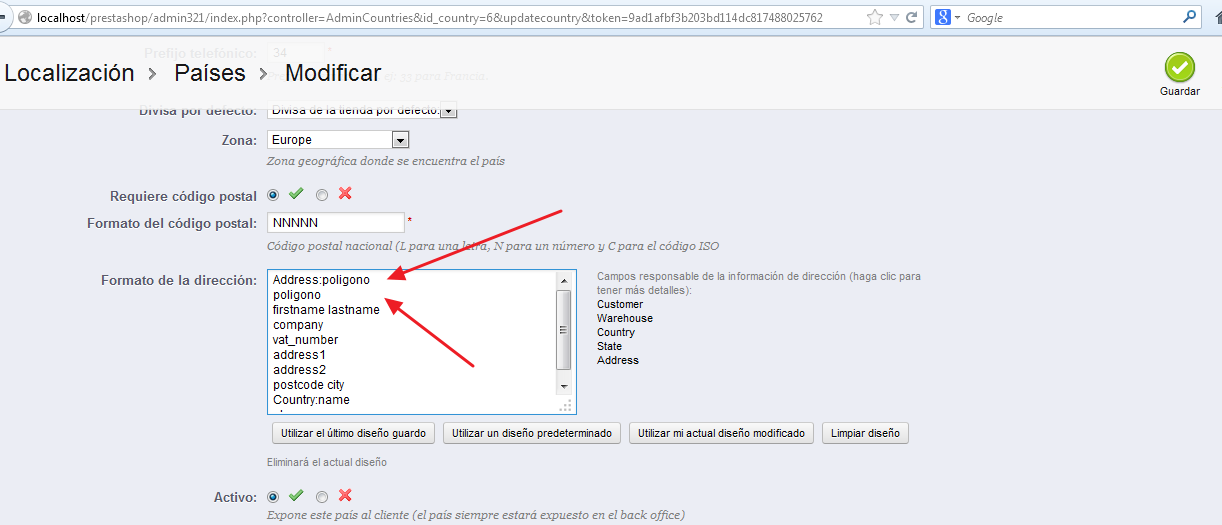
Task: Click the Warehouse address field category
Action: pos(625,318)
